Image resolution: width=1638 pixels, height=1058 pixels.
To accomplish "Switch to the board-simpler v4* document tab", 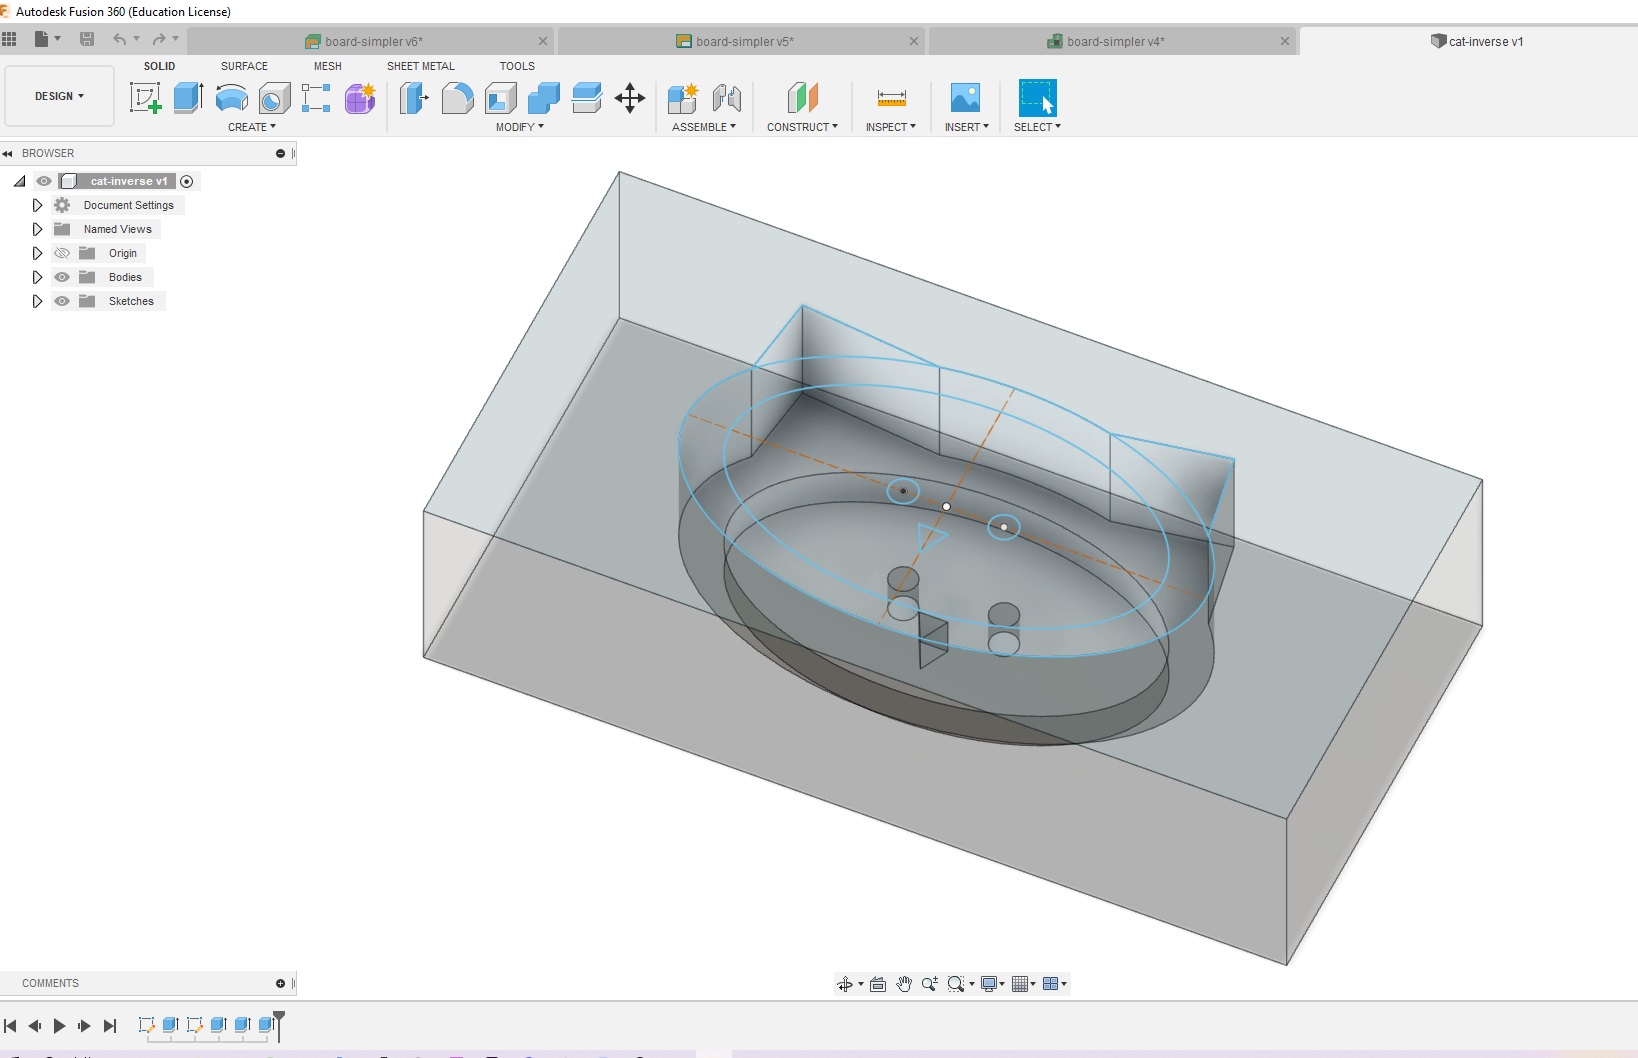I will click(x=1112, y=41).
